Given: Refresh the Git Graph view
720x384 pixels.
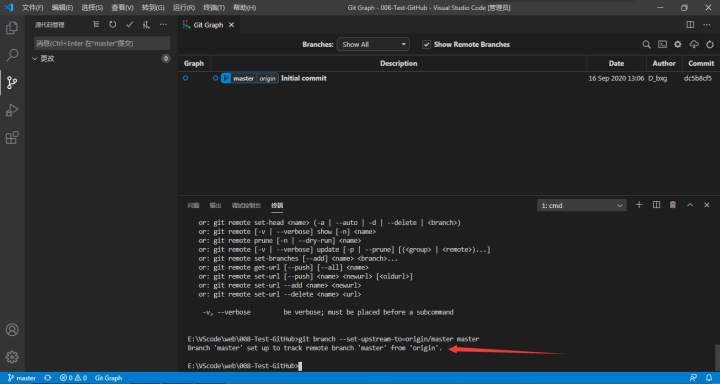Looking at the screenshot, I should coord(710,45).
